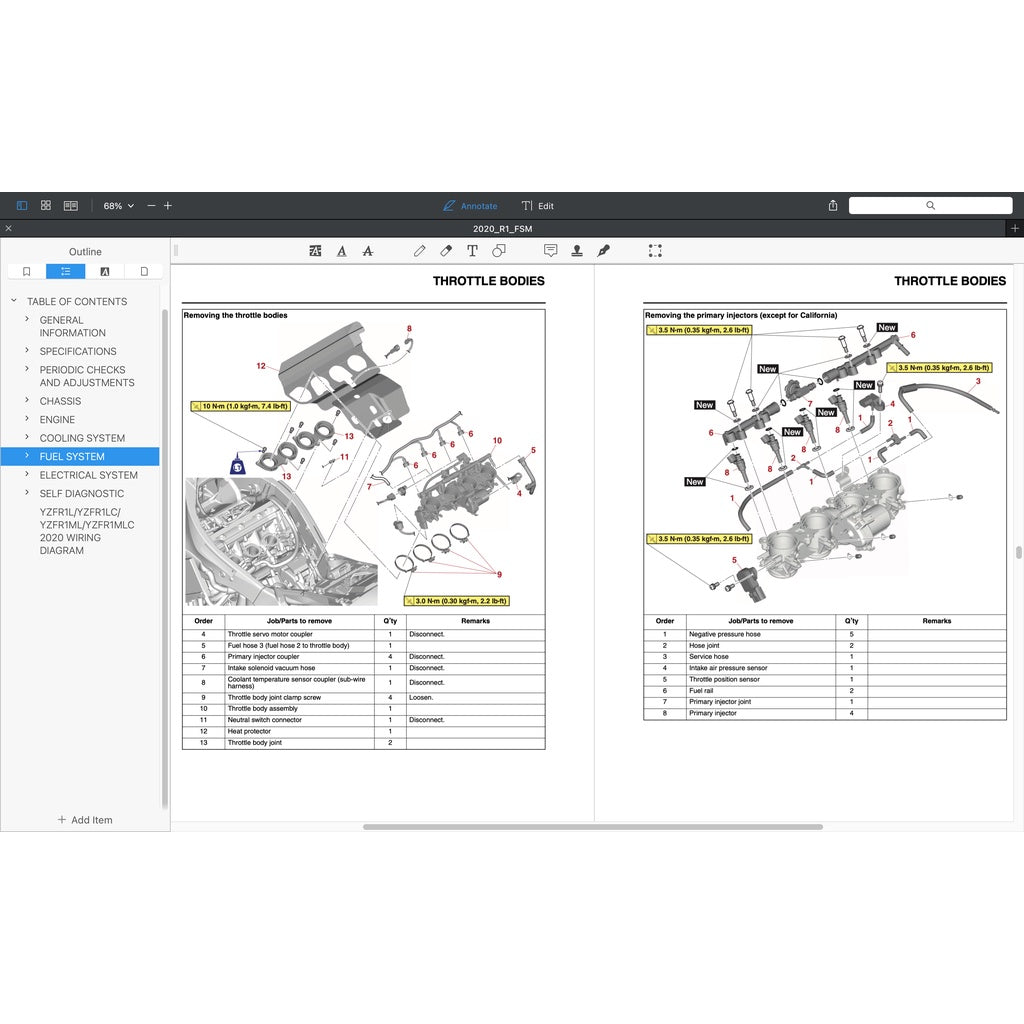Image resolution: width=1024 pixels, height=1024 pixels.
Task: Switch to Annotate mode
Action: point(470,206)
